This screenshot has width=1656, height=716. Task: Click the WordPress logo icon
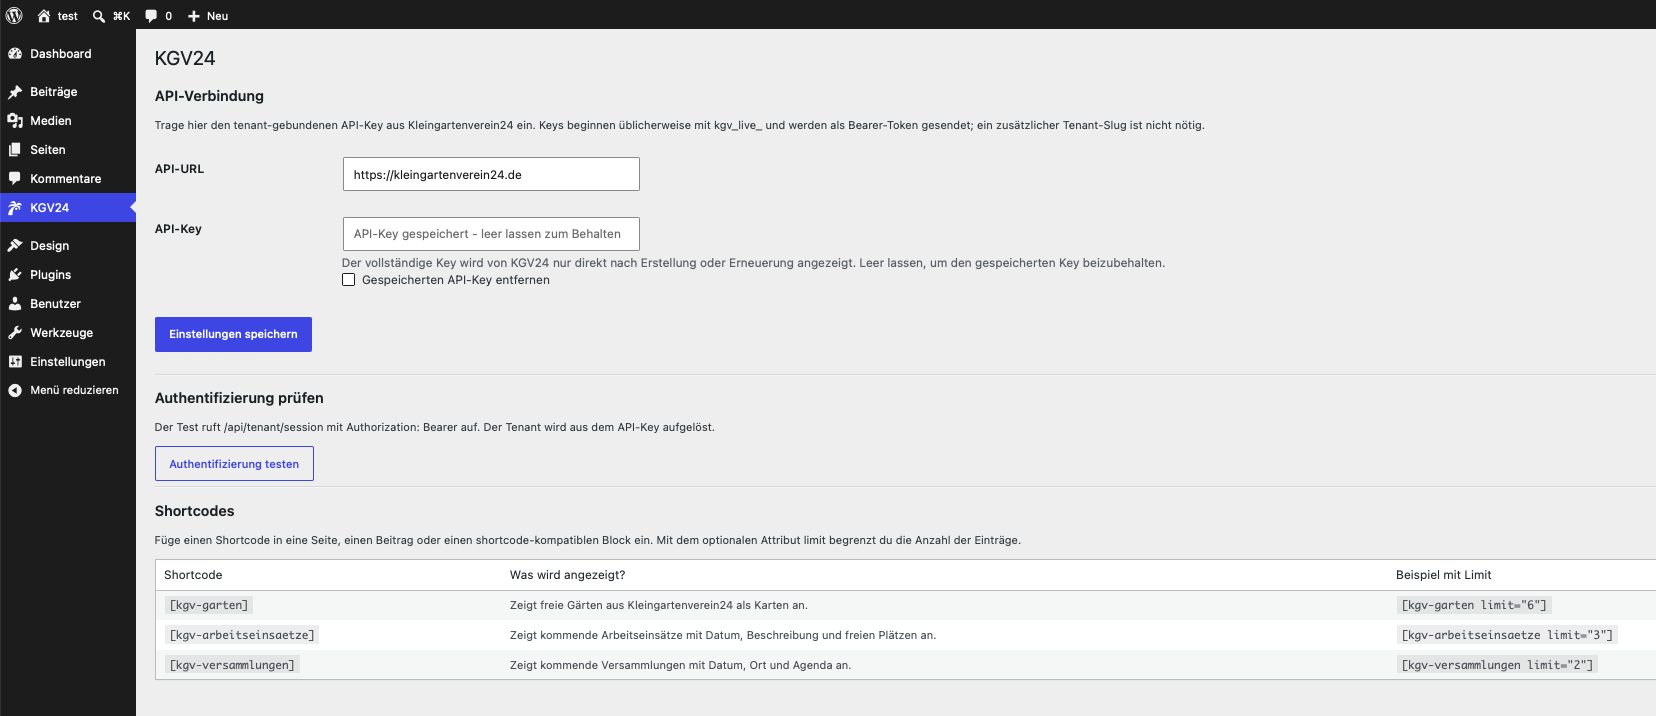pos(14,15)
